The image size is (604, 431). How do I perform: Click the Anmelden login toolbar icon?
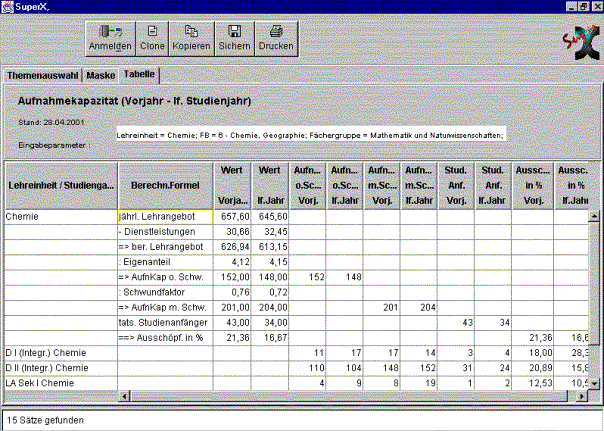[110, 39]
